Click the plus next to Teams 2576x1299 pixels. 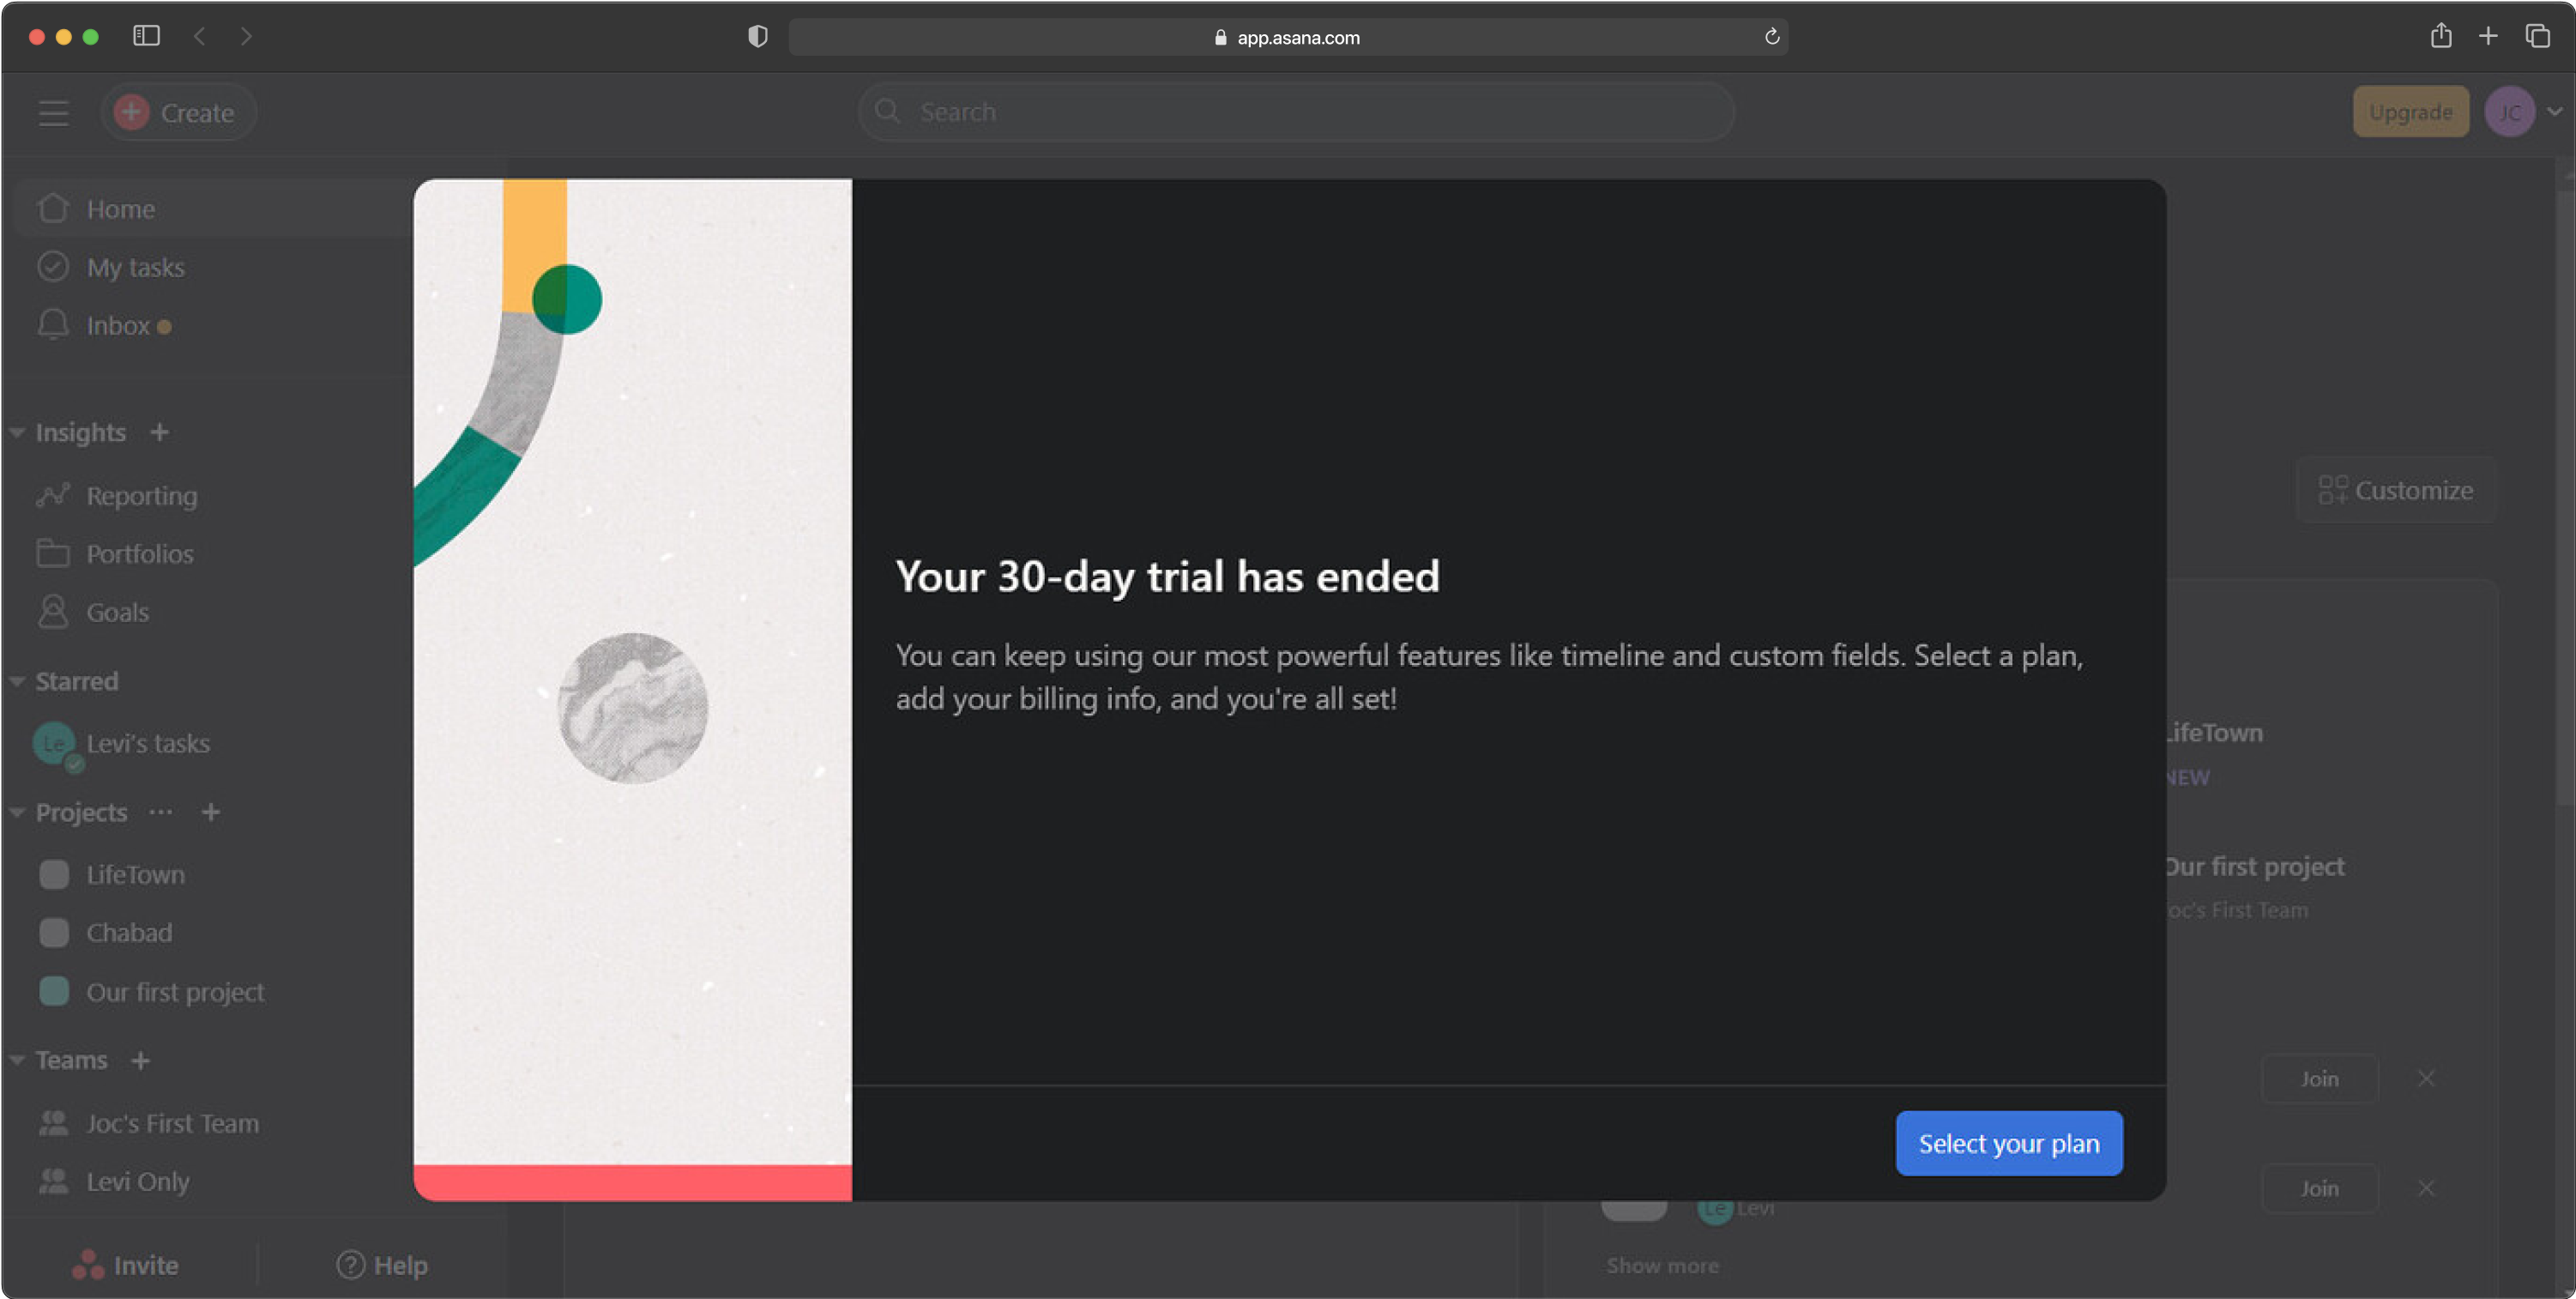pos(140,1060)
